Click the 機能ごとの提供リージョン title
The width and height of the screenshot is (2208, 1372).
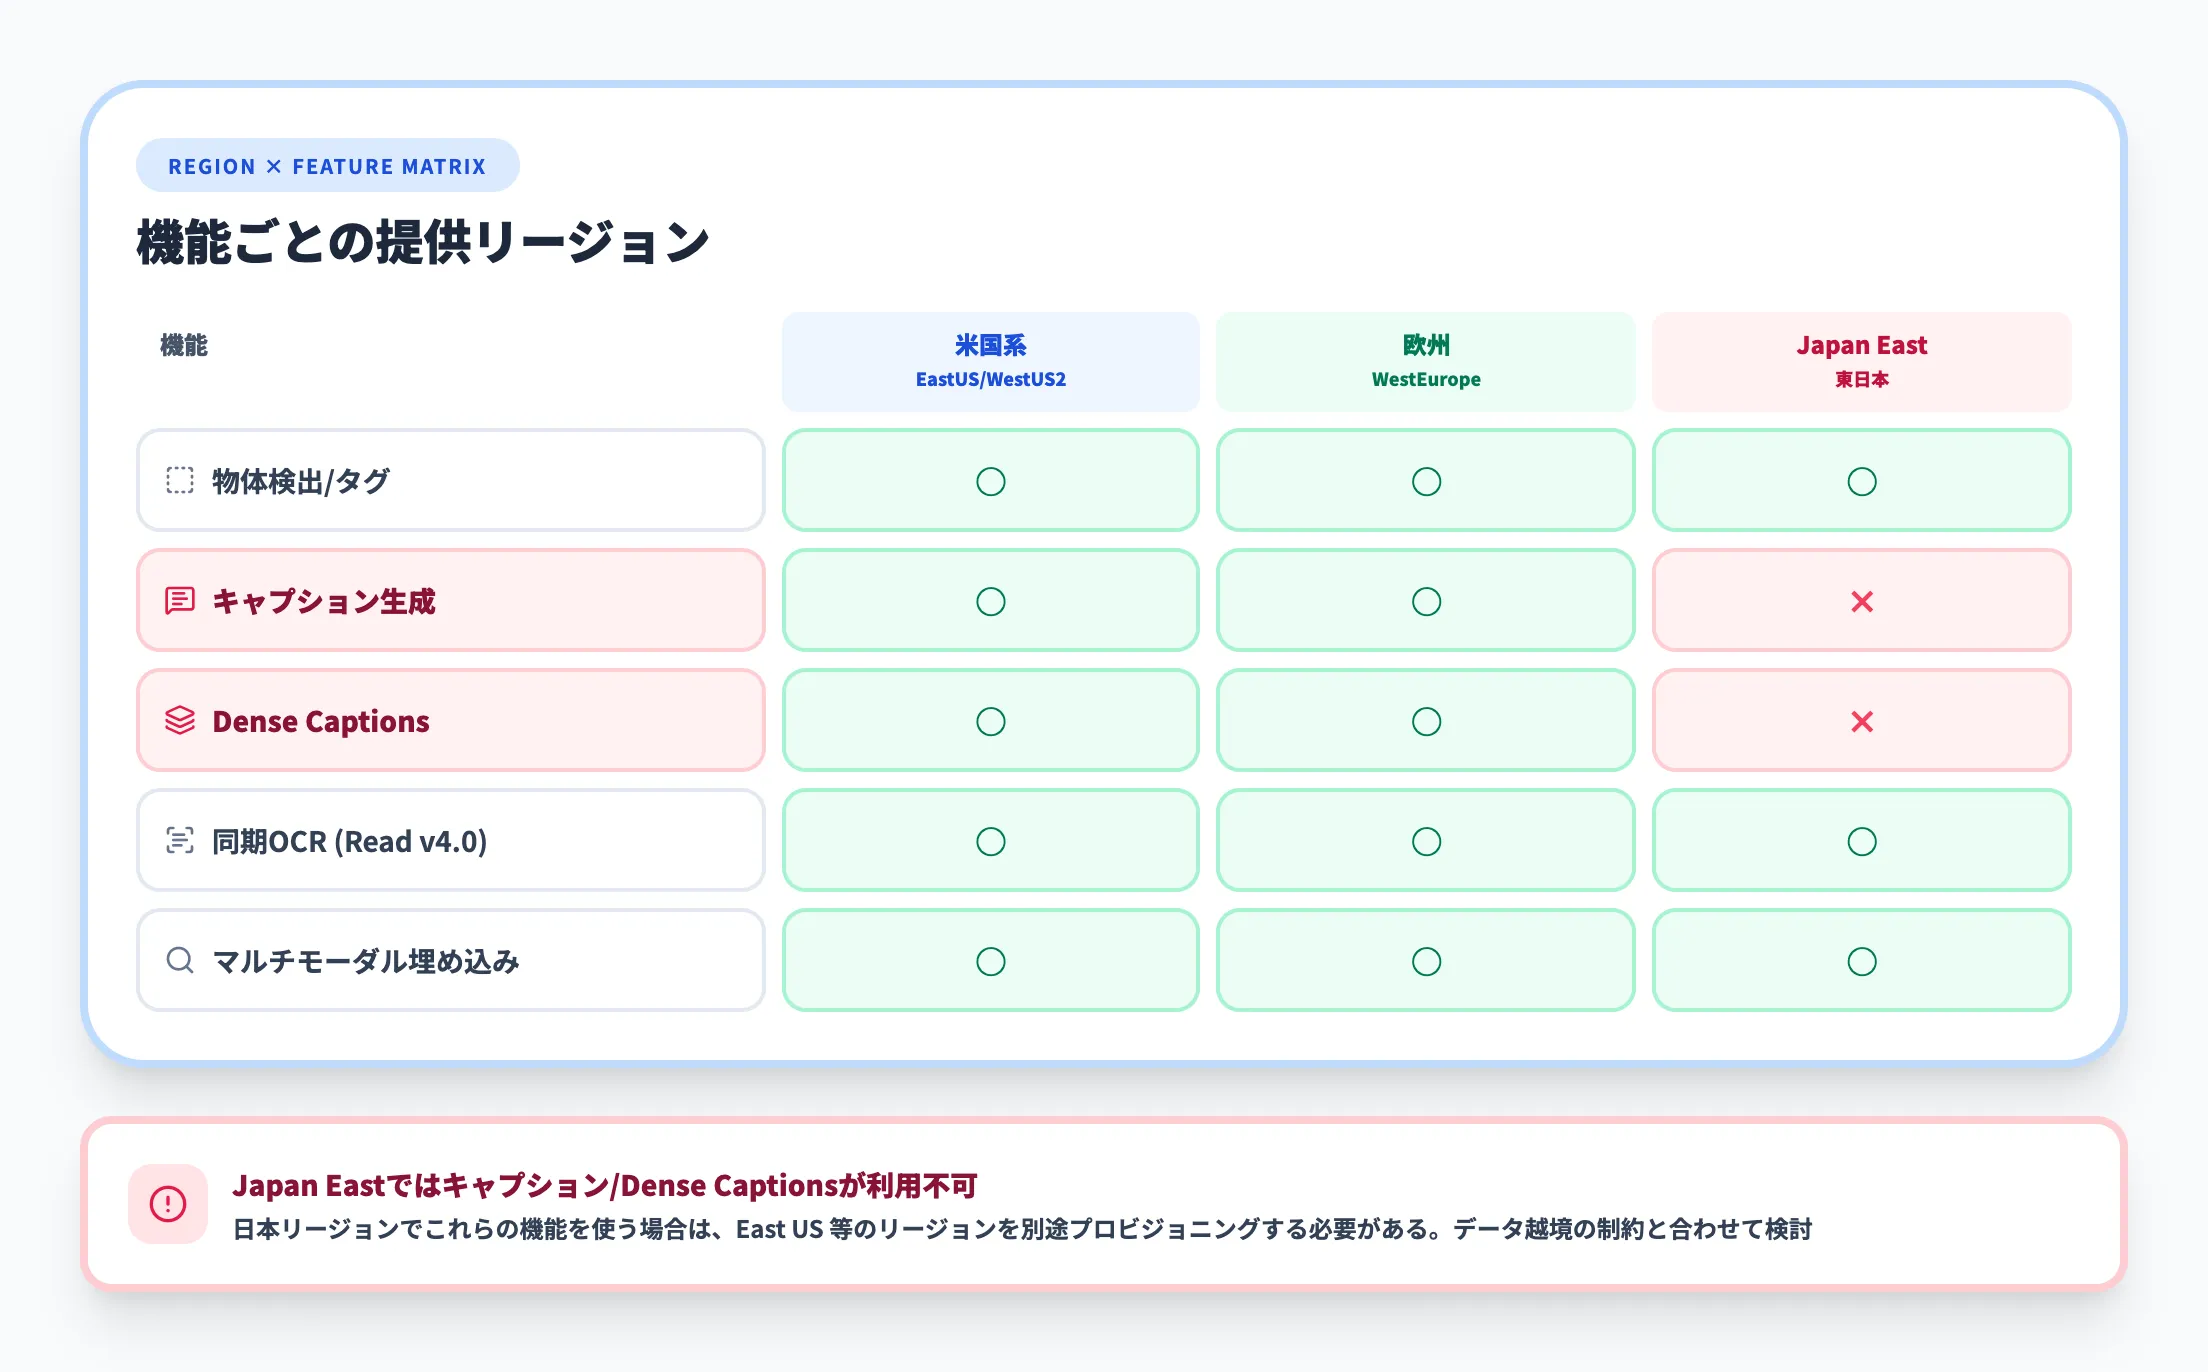tap(421, 240)
